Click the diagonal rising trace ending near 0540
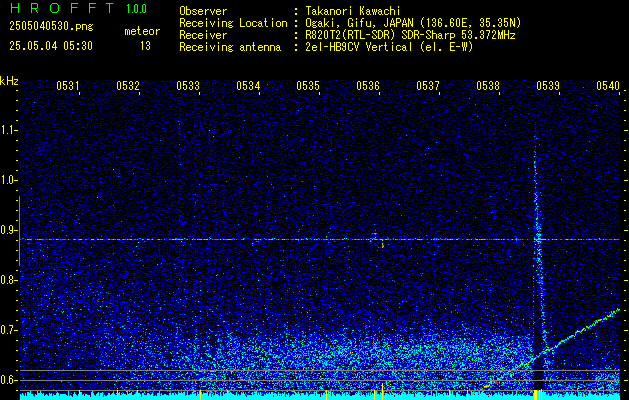629x400 pixels. pos(552,348)
